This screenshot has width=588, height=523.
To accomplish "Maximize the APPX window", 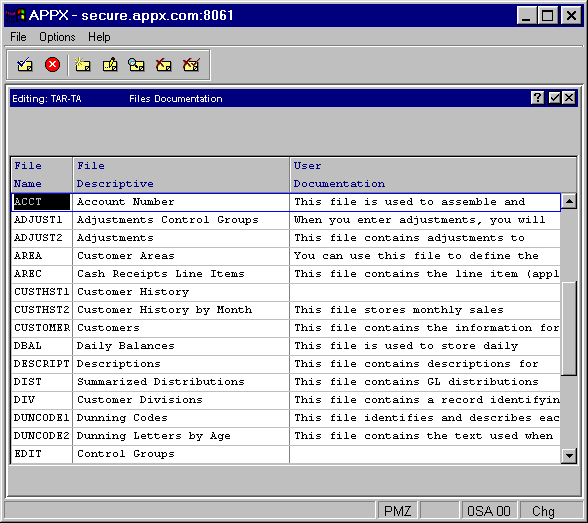I will click(x=548, y=16).
